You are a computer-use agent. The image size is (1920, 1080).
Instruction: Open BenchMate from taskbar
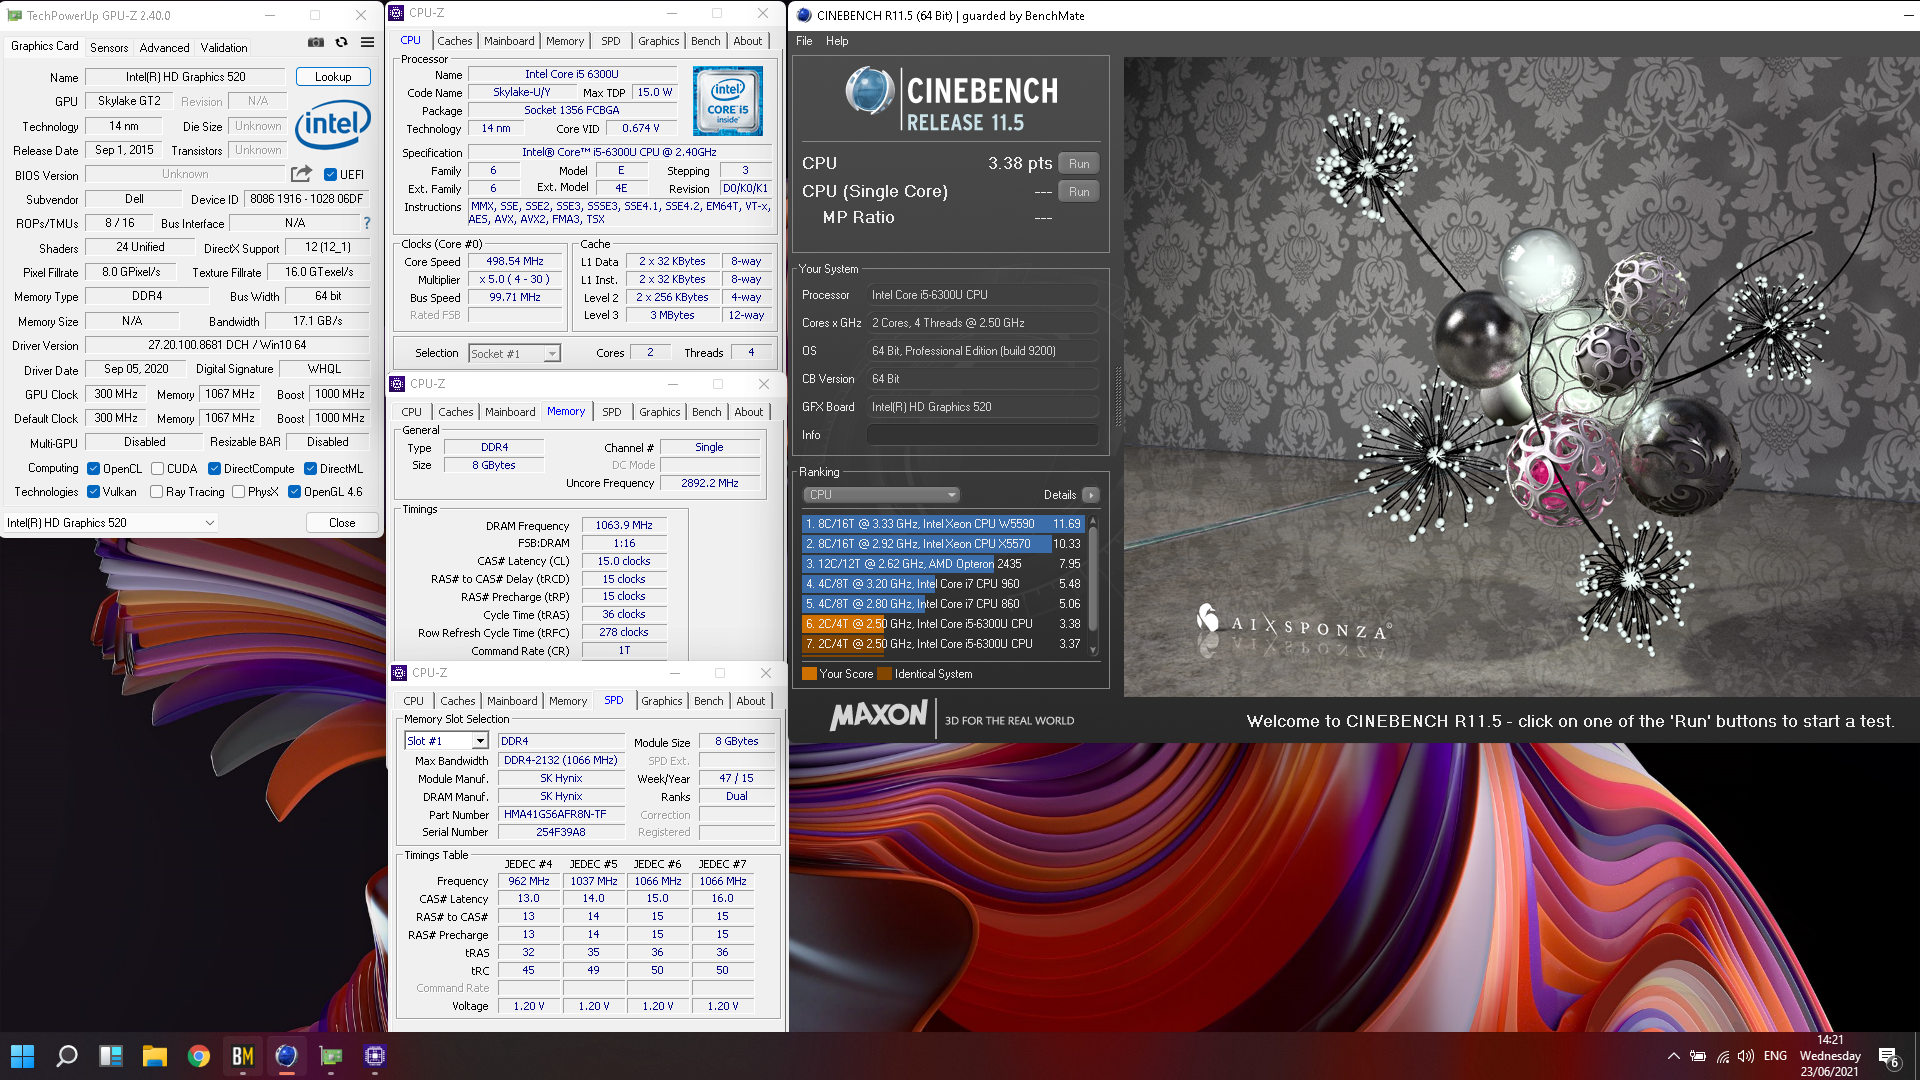tap(243, 1056)
